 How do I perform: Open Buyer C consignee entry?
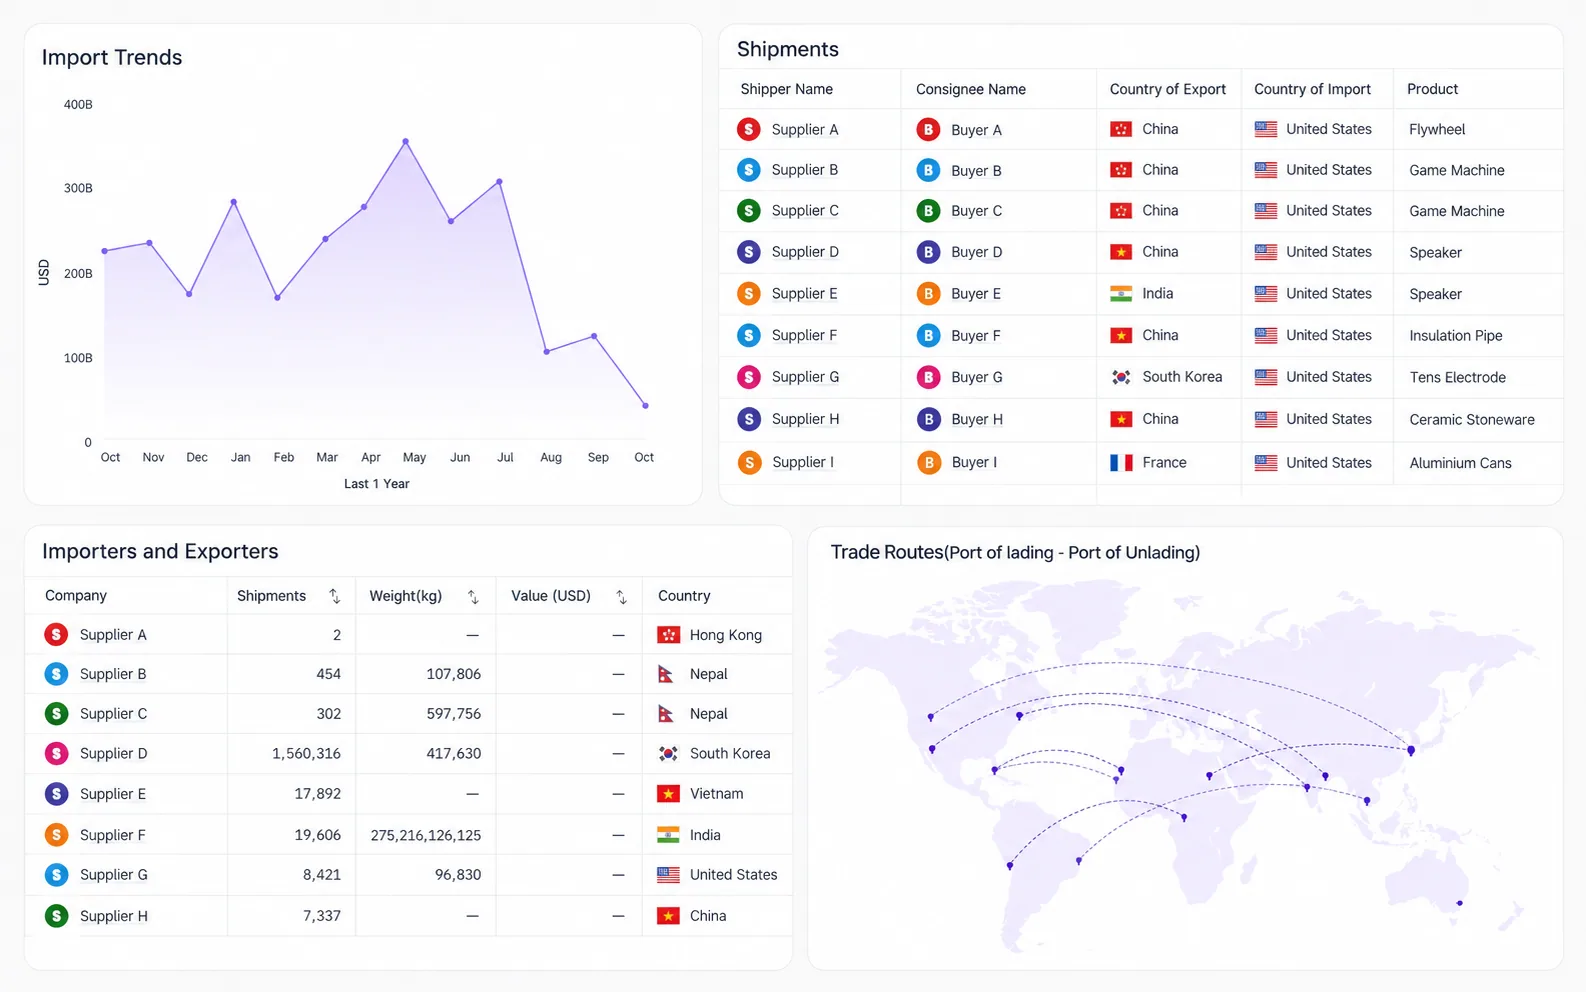976,211
